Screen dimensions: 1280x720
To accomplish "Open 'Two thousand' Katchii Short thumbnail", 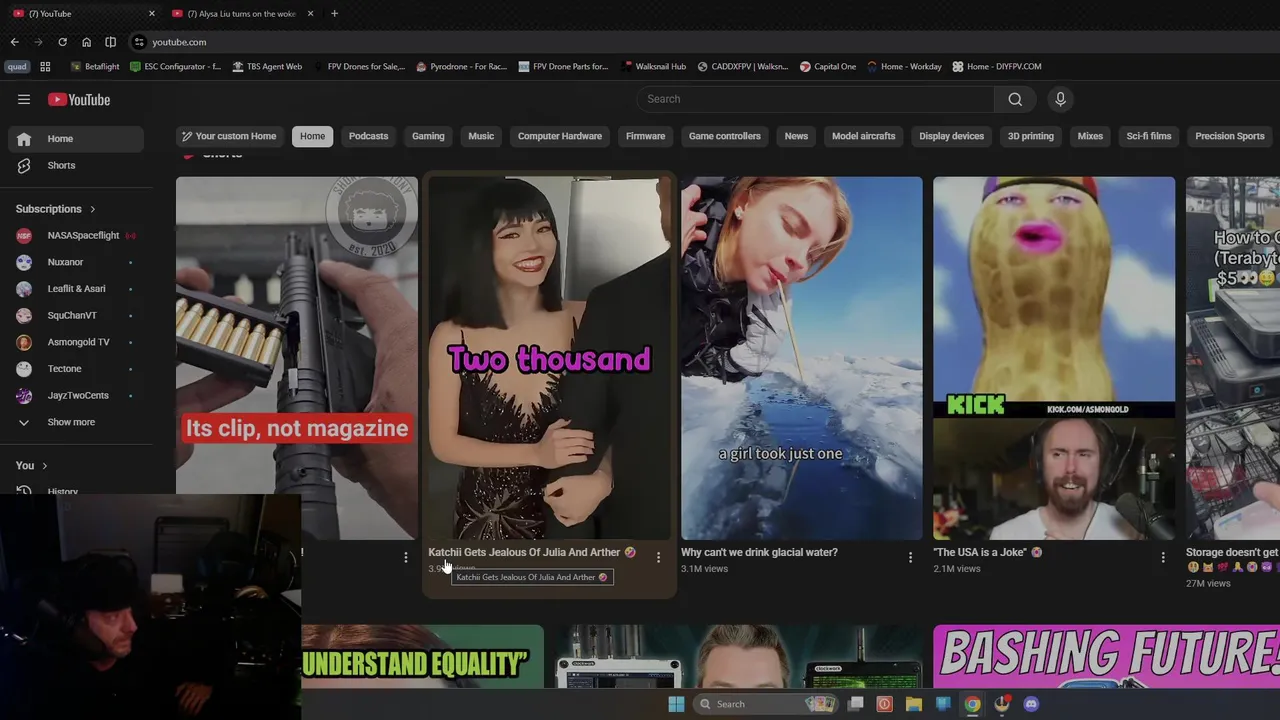I will point(549,358).
